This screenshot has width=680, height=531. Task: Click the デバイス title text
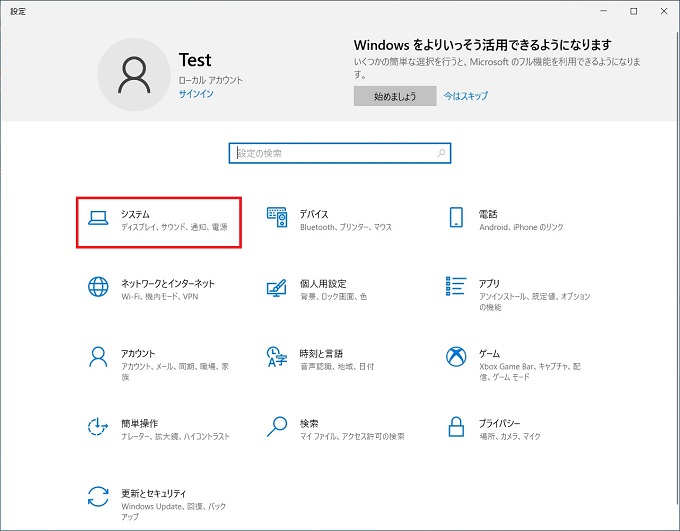[314, 214]
